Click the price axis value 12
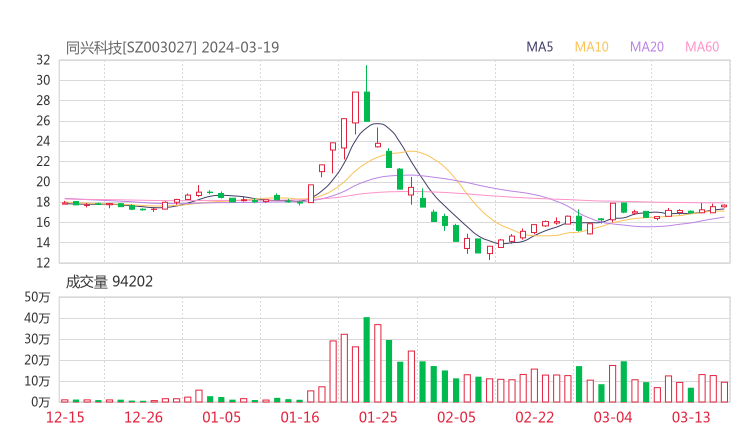Viewport: 740px width, 440px height. click(x=43, y=263)
